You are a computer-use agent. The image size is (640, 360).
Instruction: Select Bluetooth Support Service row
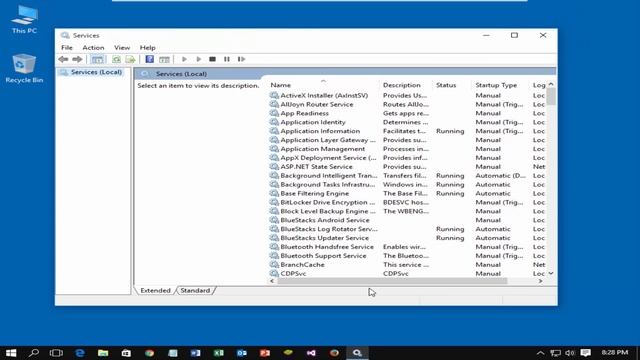[x=323, y=256]
